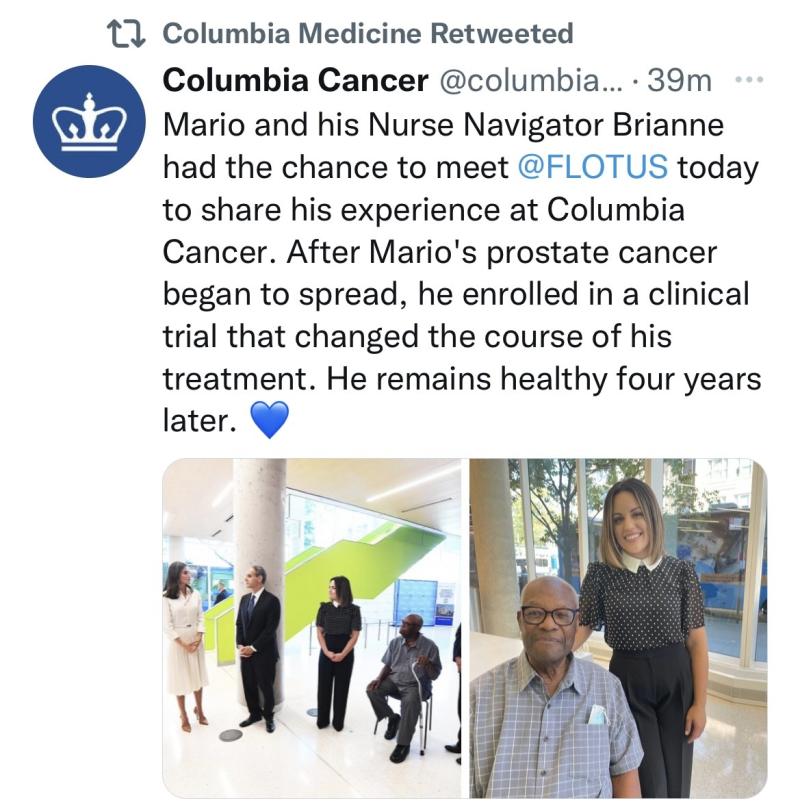Click the 'prostate cancer' phrase in tweet
The width and height of the screenshot is (800, 812).
602,253
